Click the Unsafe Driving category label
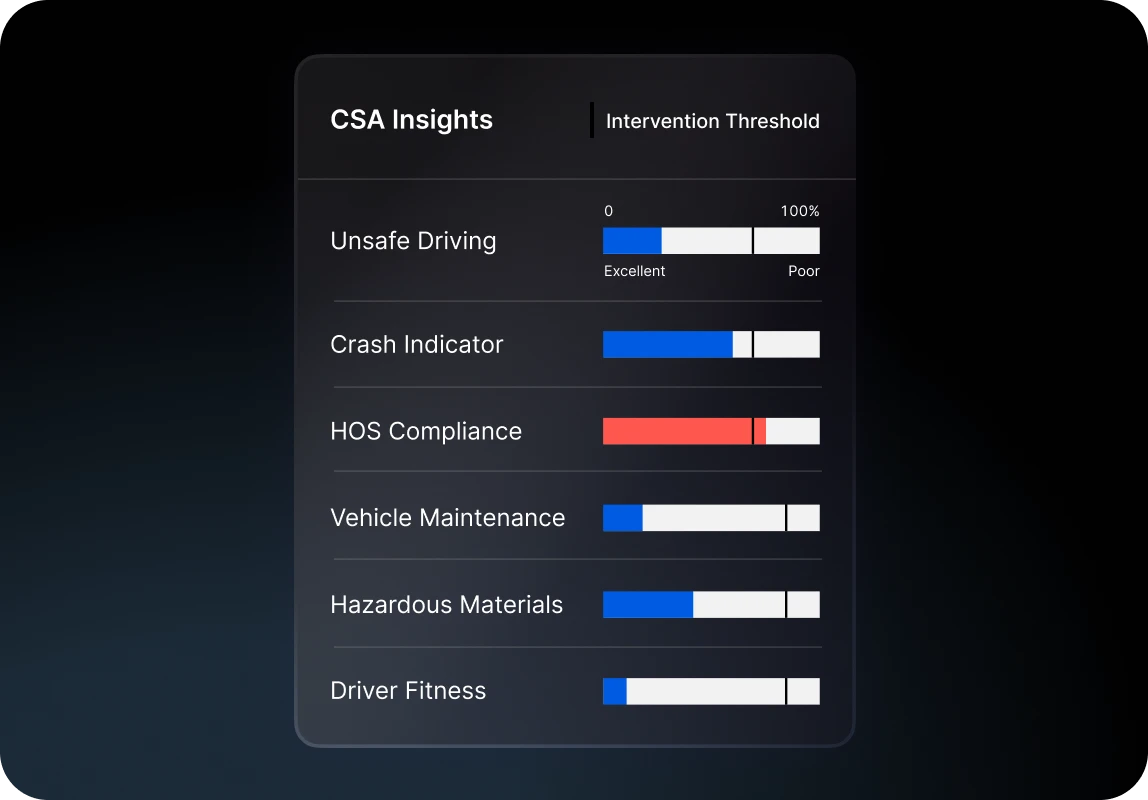 (x=413, y=241)
